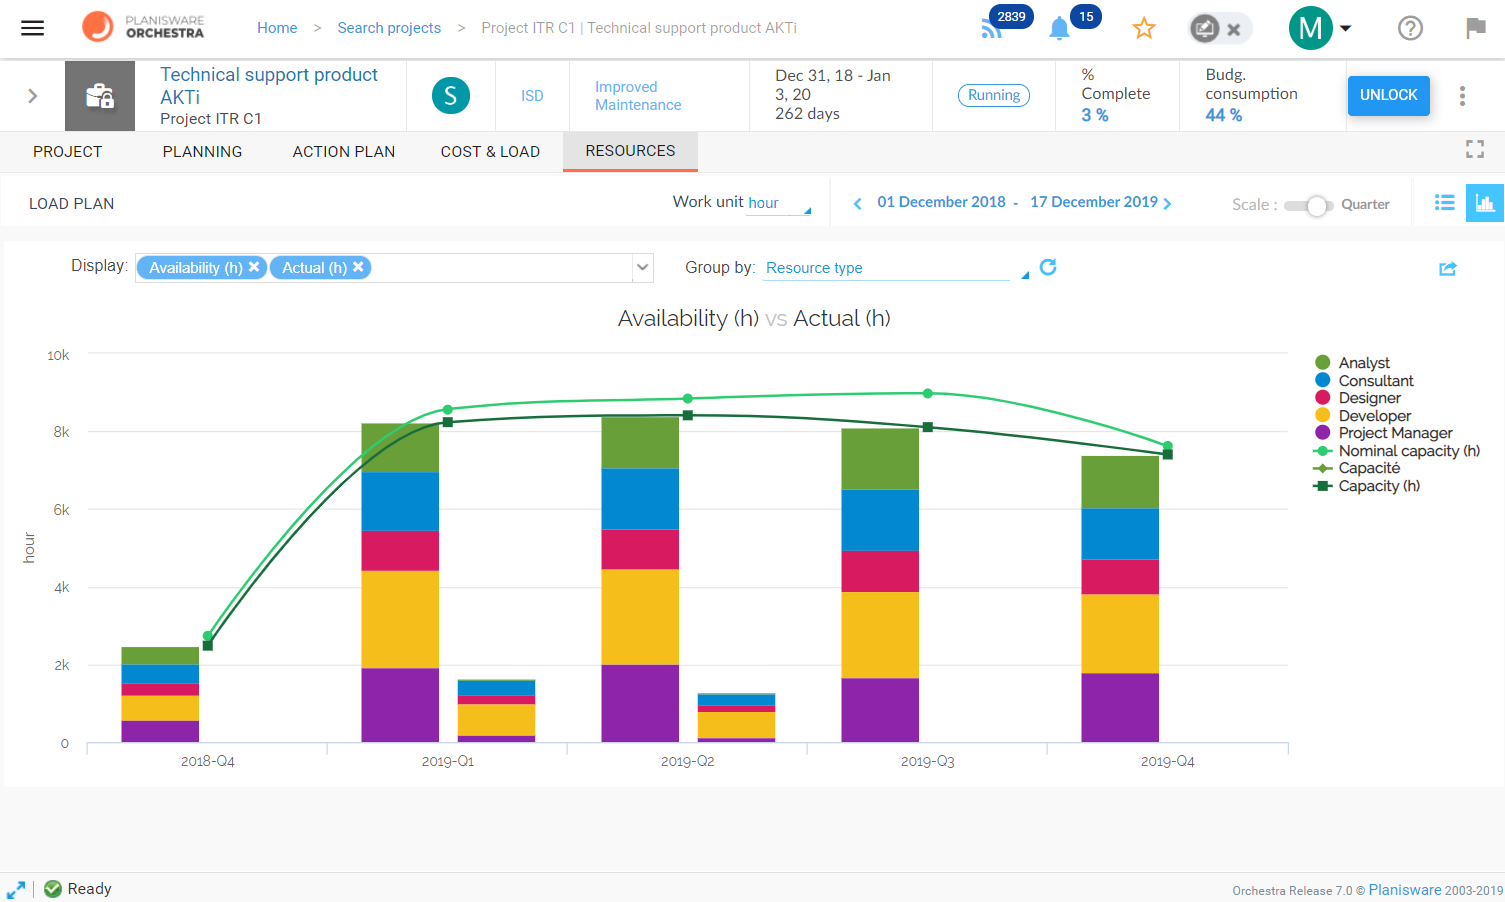The height and width of the screenshot is (902, 1505).
Task: Click the UNLOCK button
Action: [x=1388, y=95]
